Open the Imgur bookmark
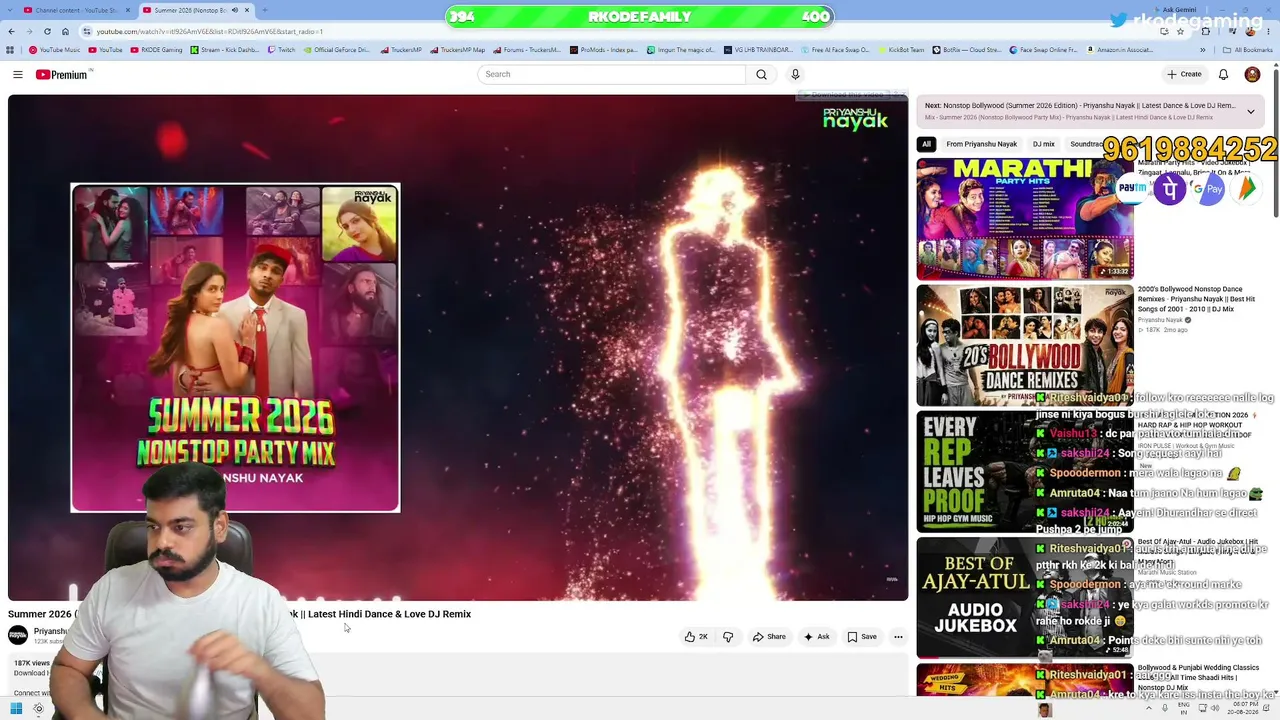1280x720 pixels. point(681,50)
